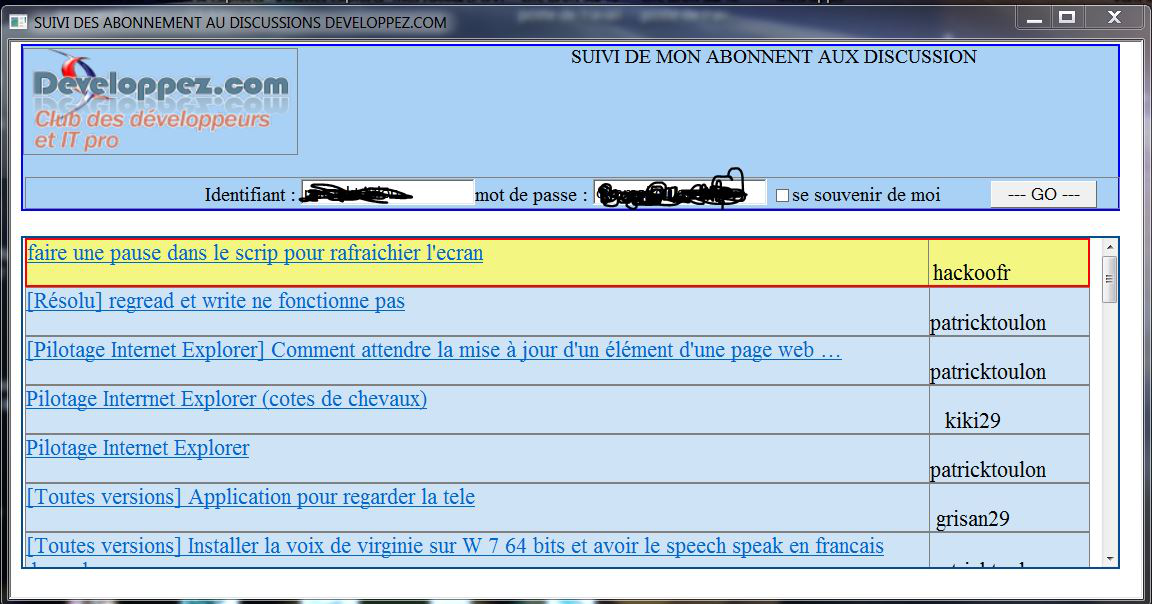Click the Developpez.com logo image
1152x604 pixels.
pos(160,101)
